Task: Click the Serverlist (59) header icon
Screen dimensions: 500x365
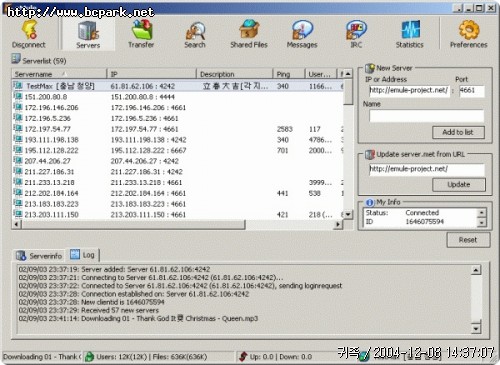Action: pos(16,59)
